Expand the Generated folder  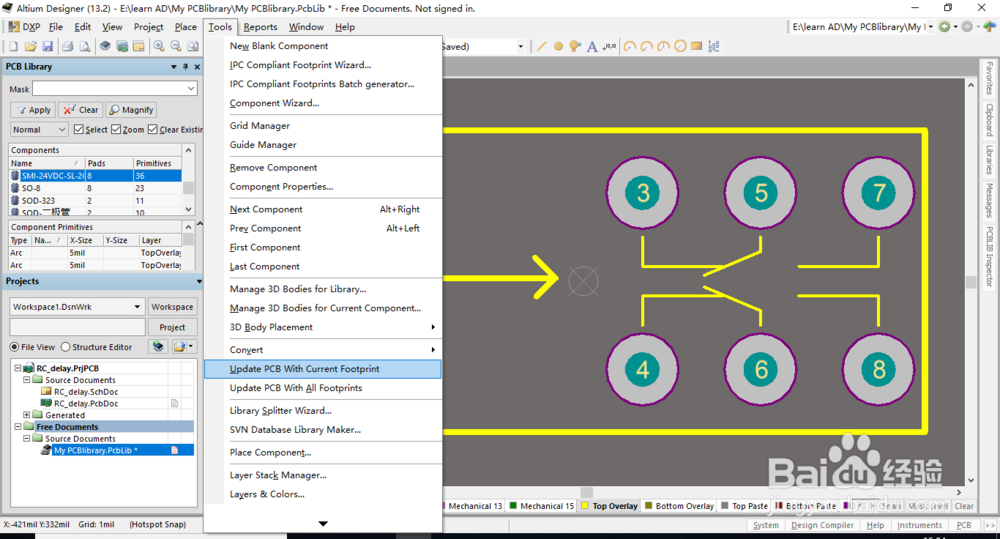27,415
